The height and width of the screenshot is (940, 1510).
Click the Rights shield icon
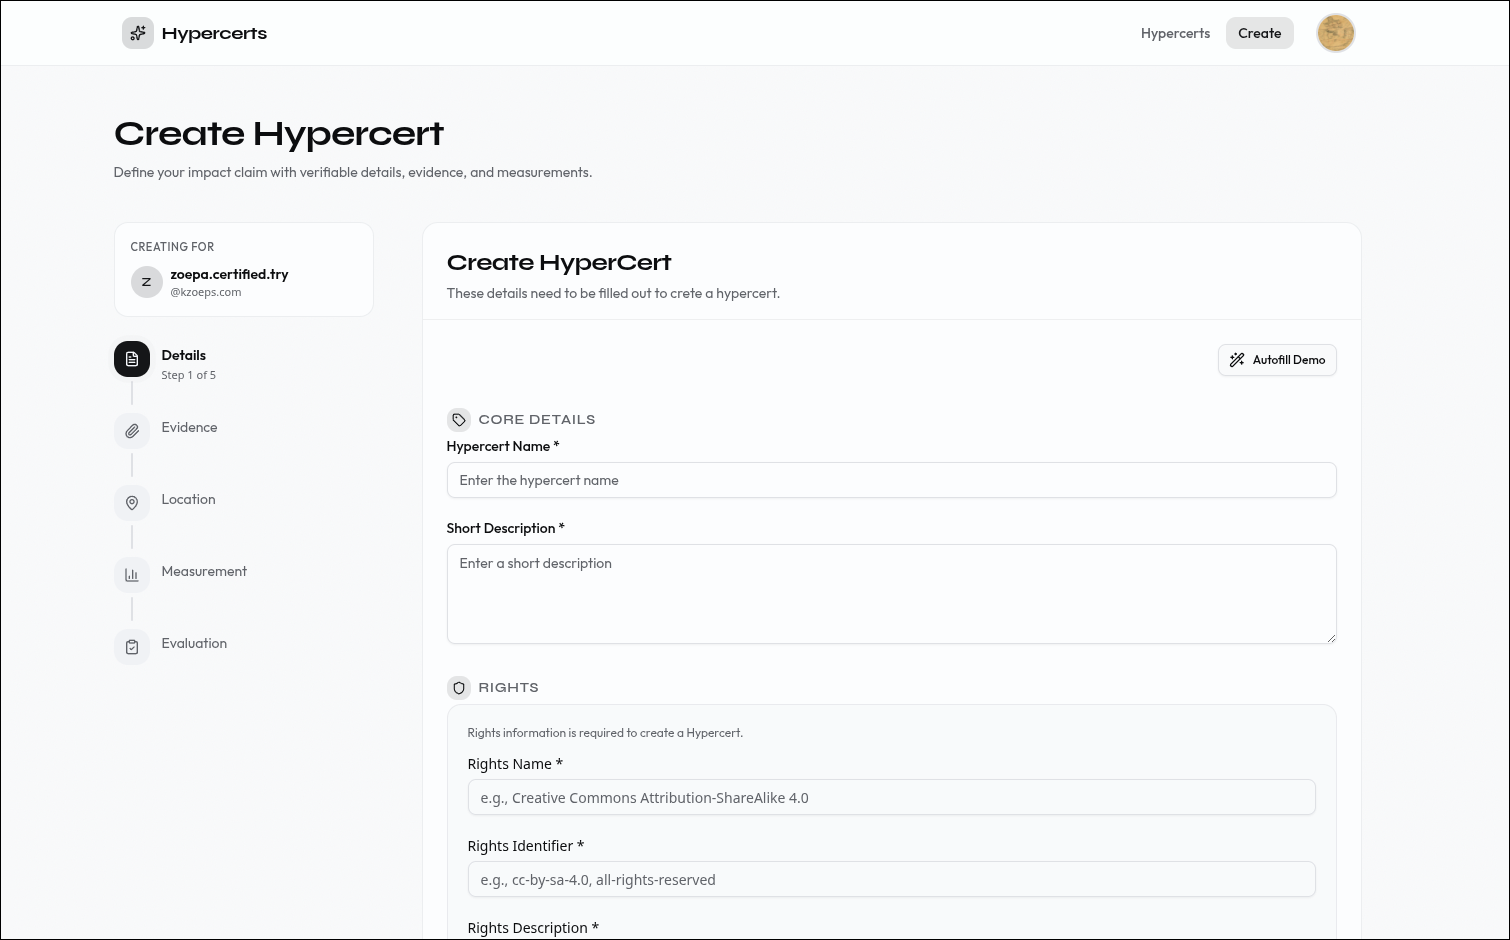(x=459, y=688)
